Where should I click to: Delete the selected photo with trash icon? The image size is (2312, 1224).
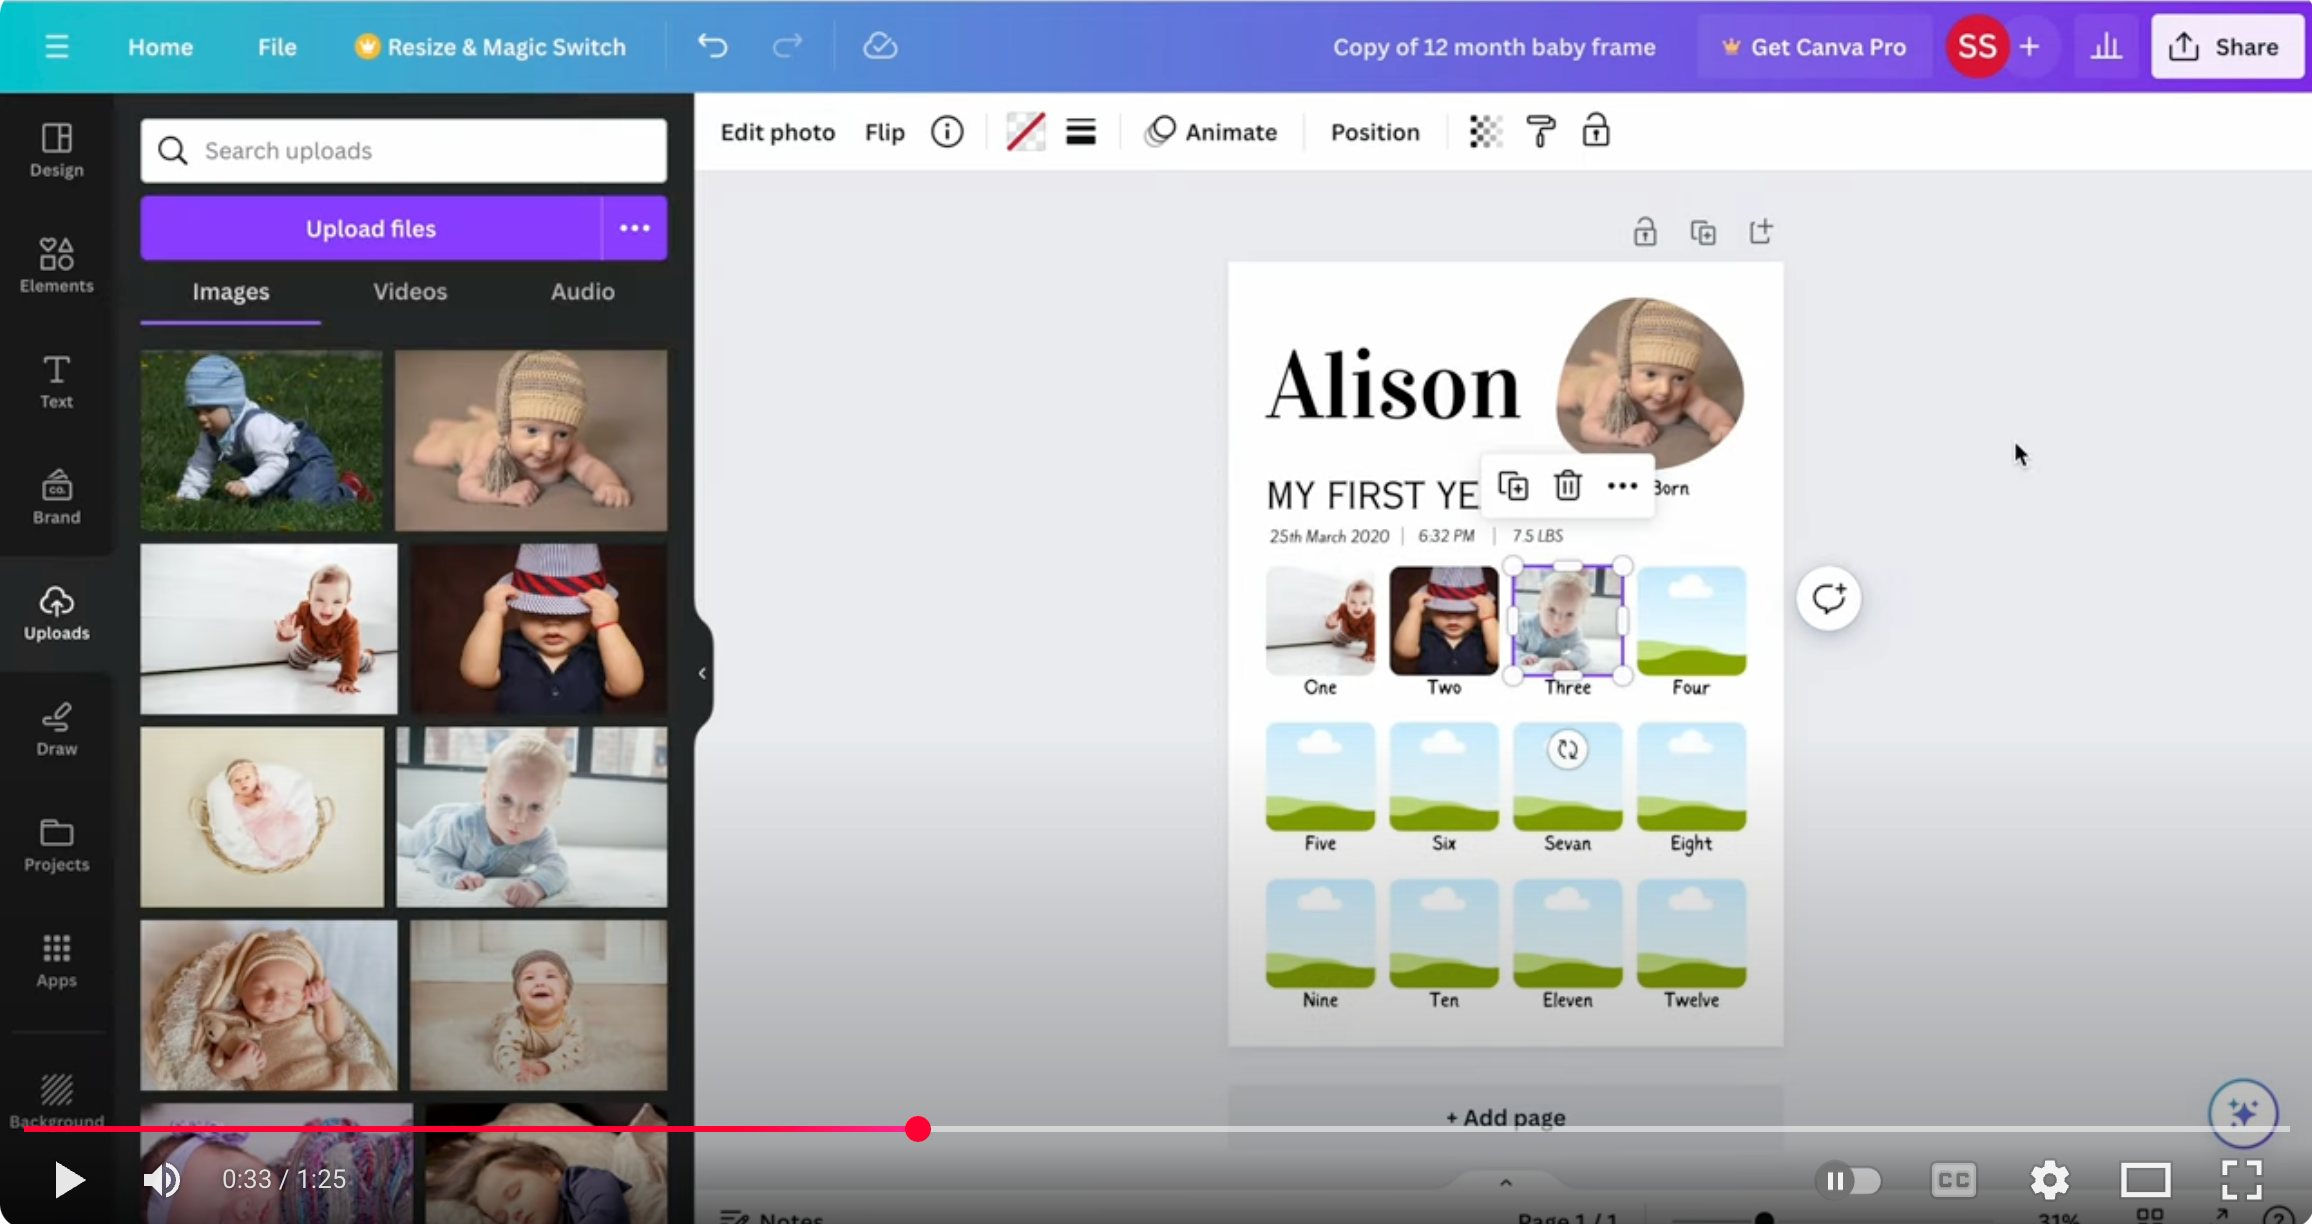[x=1568, y=486]
